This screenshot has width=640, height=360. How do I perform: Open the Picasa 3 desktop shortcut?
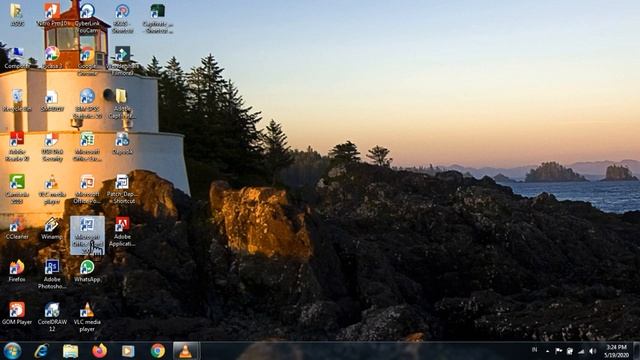coord(52,58)
